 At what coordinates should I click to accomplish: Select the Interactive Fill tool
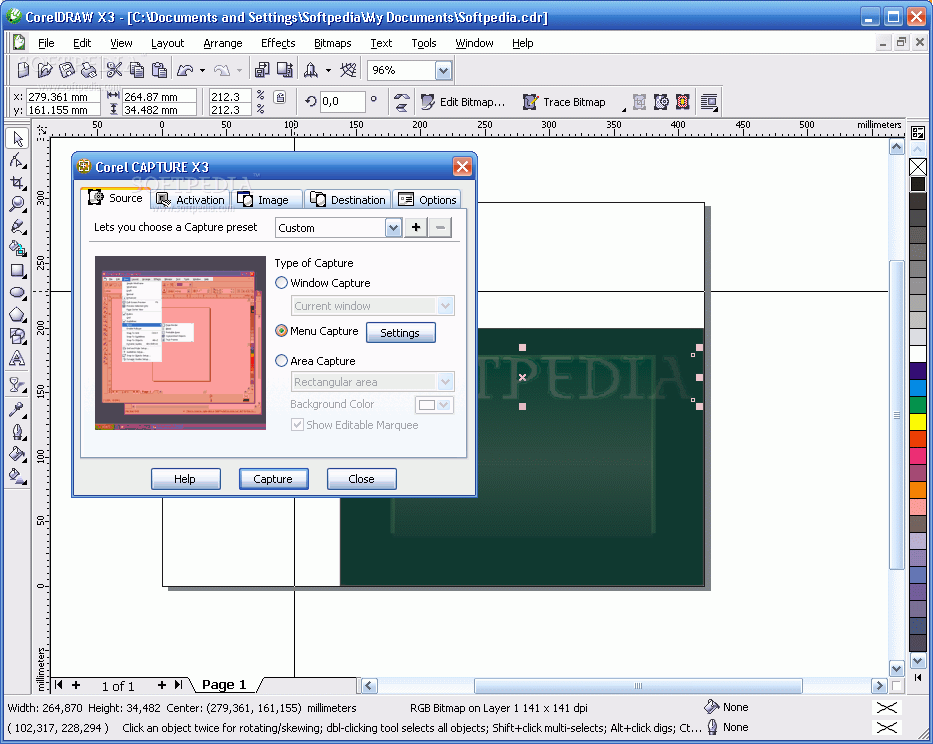[17, 476]
